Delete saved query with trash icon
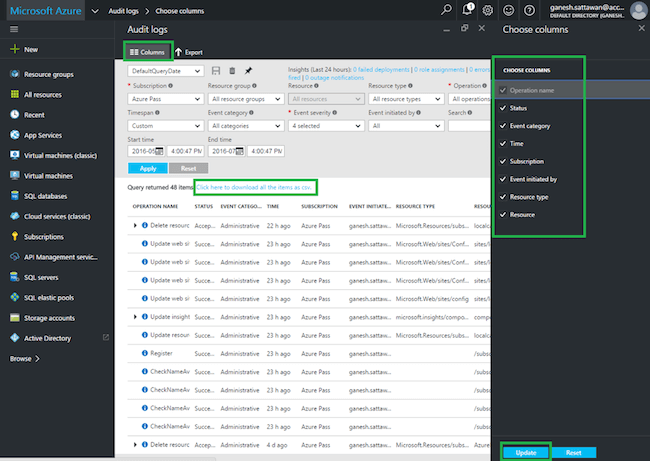 coord(232,71)
